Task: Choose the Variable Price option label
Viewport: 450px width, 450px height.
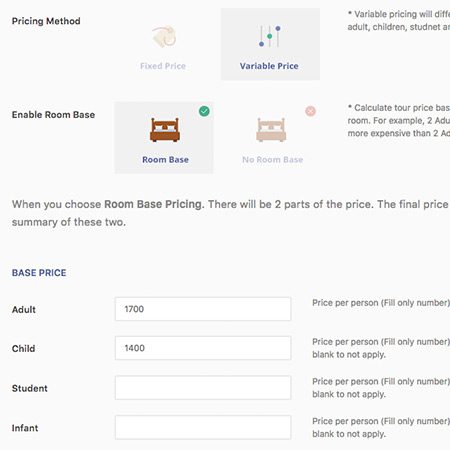Action: tap(269, 66)
